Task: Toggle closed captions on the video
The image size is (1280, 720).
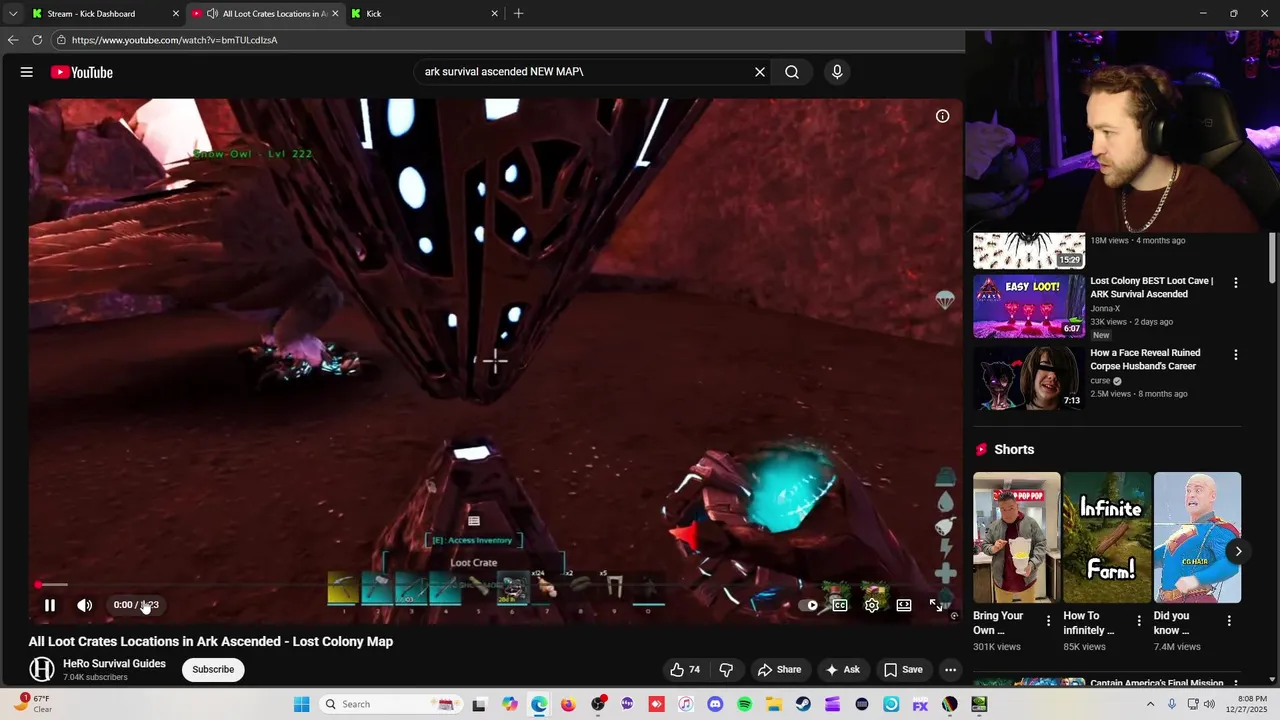Action: 840,605
